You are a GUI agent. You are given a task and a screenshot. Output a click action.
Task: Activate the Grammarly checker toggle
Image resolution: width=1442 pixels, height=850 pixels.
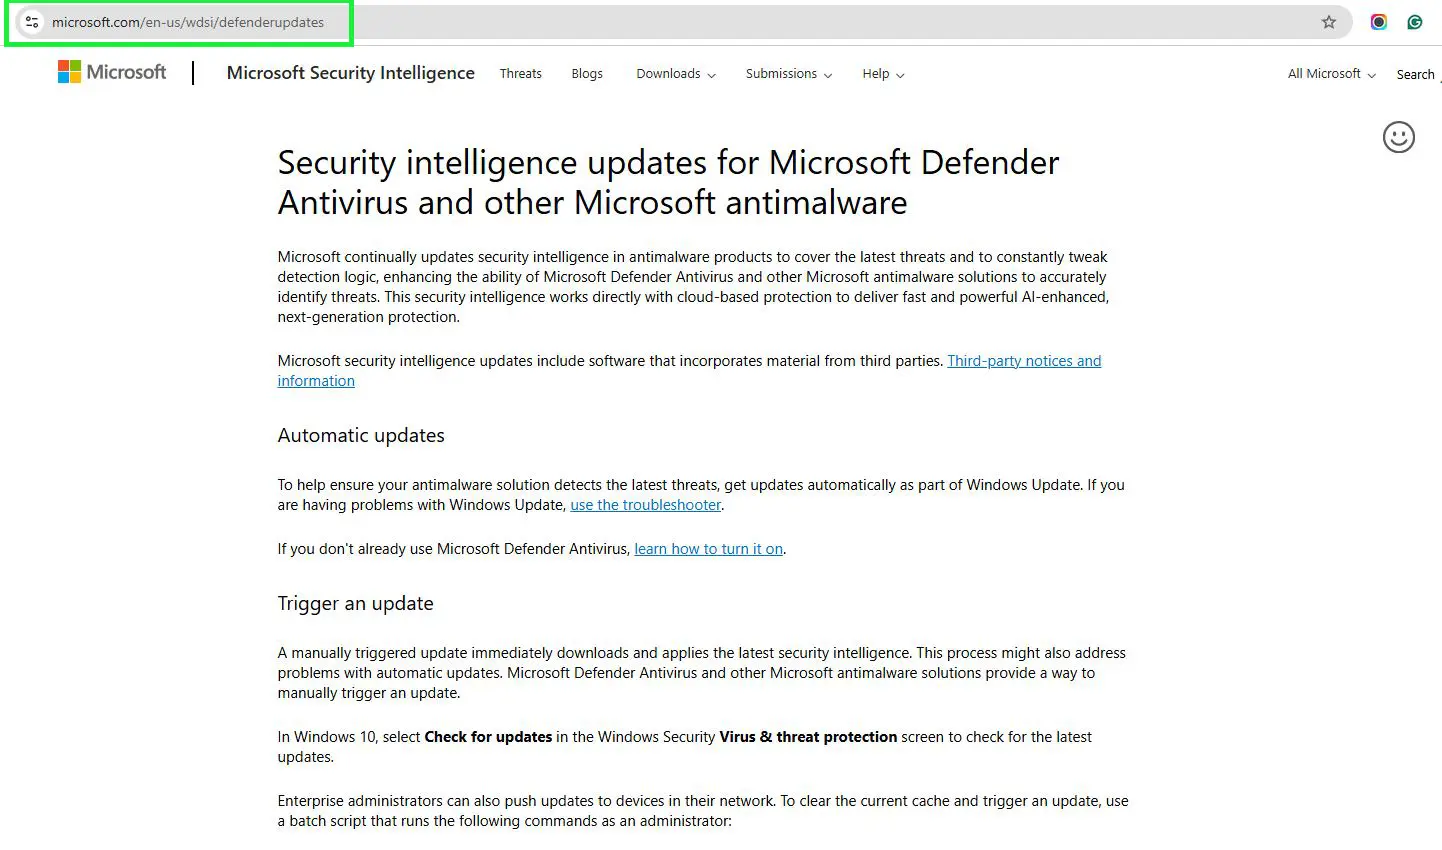(1415, 21)
